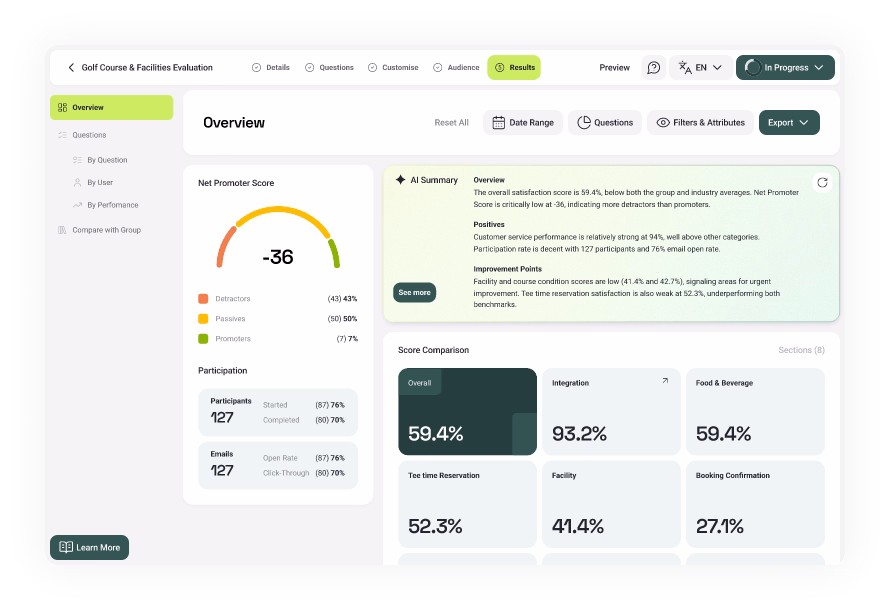
Task: Click the pie chart icon in Questions button
Action: coord(583,123)
